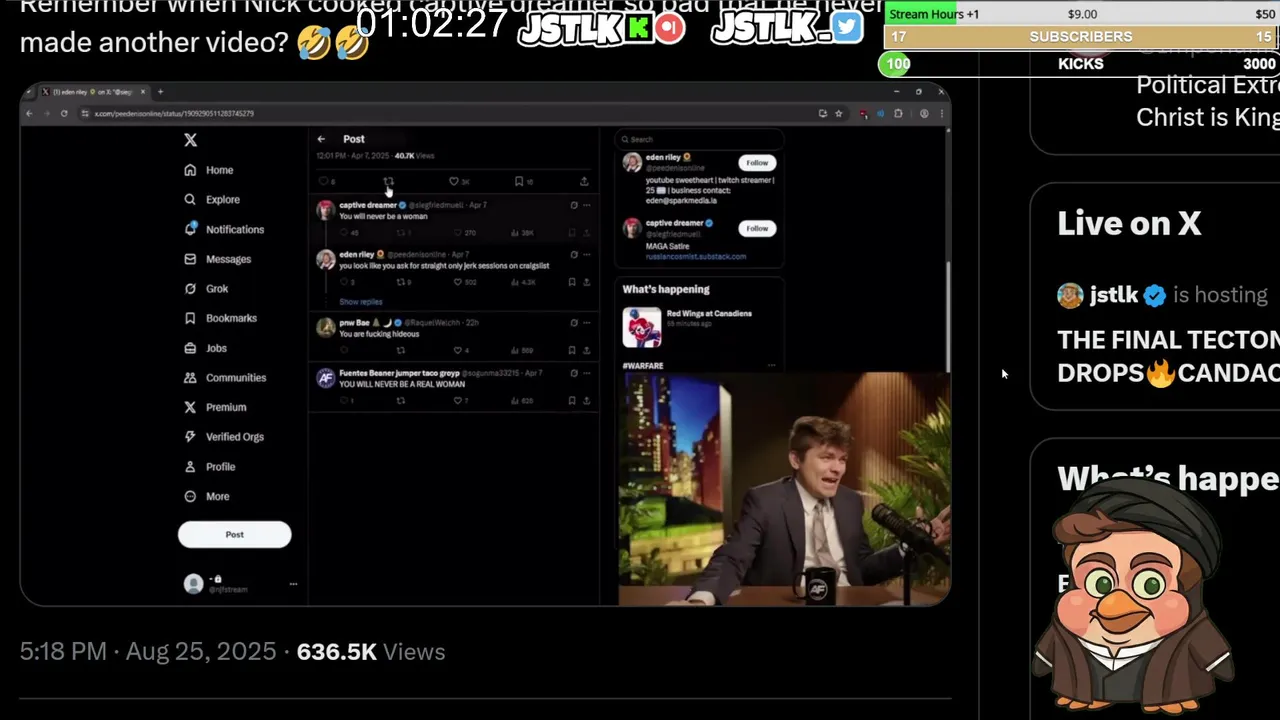Click jstlk host name in Live on X
Viewport: 1280px width, 720px height.
tap(1114, 295)
